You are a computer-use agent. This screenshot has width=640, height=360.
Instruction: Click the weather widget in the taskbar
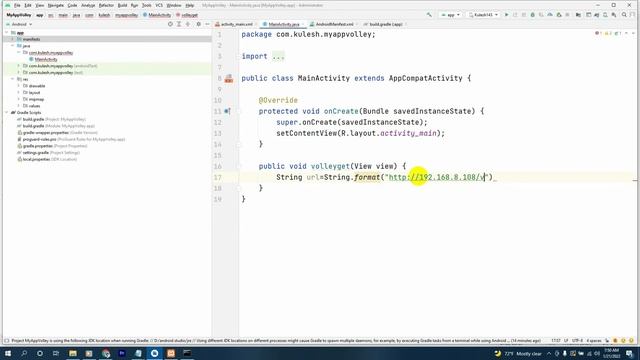pos(518,353)
